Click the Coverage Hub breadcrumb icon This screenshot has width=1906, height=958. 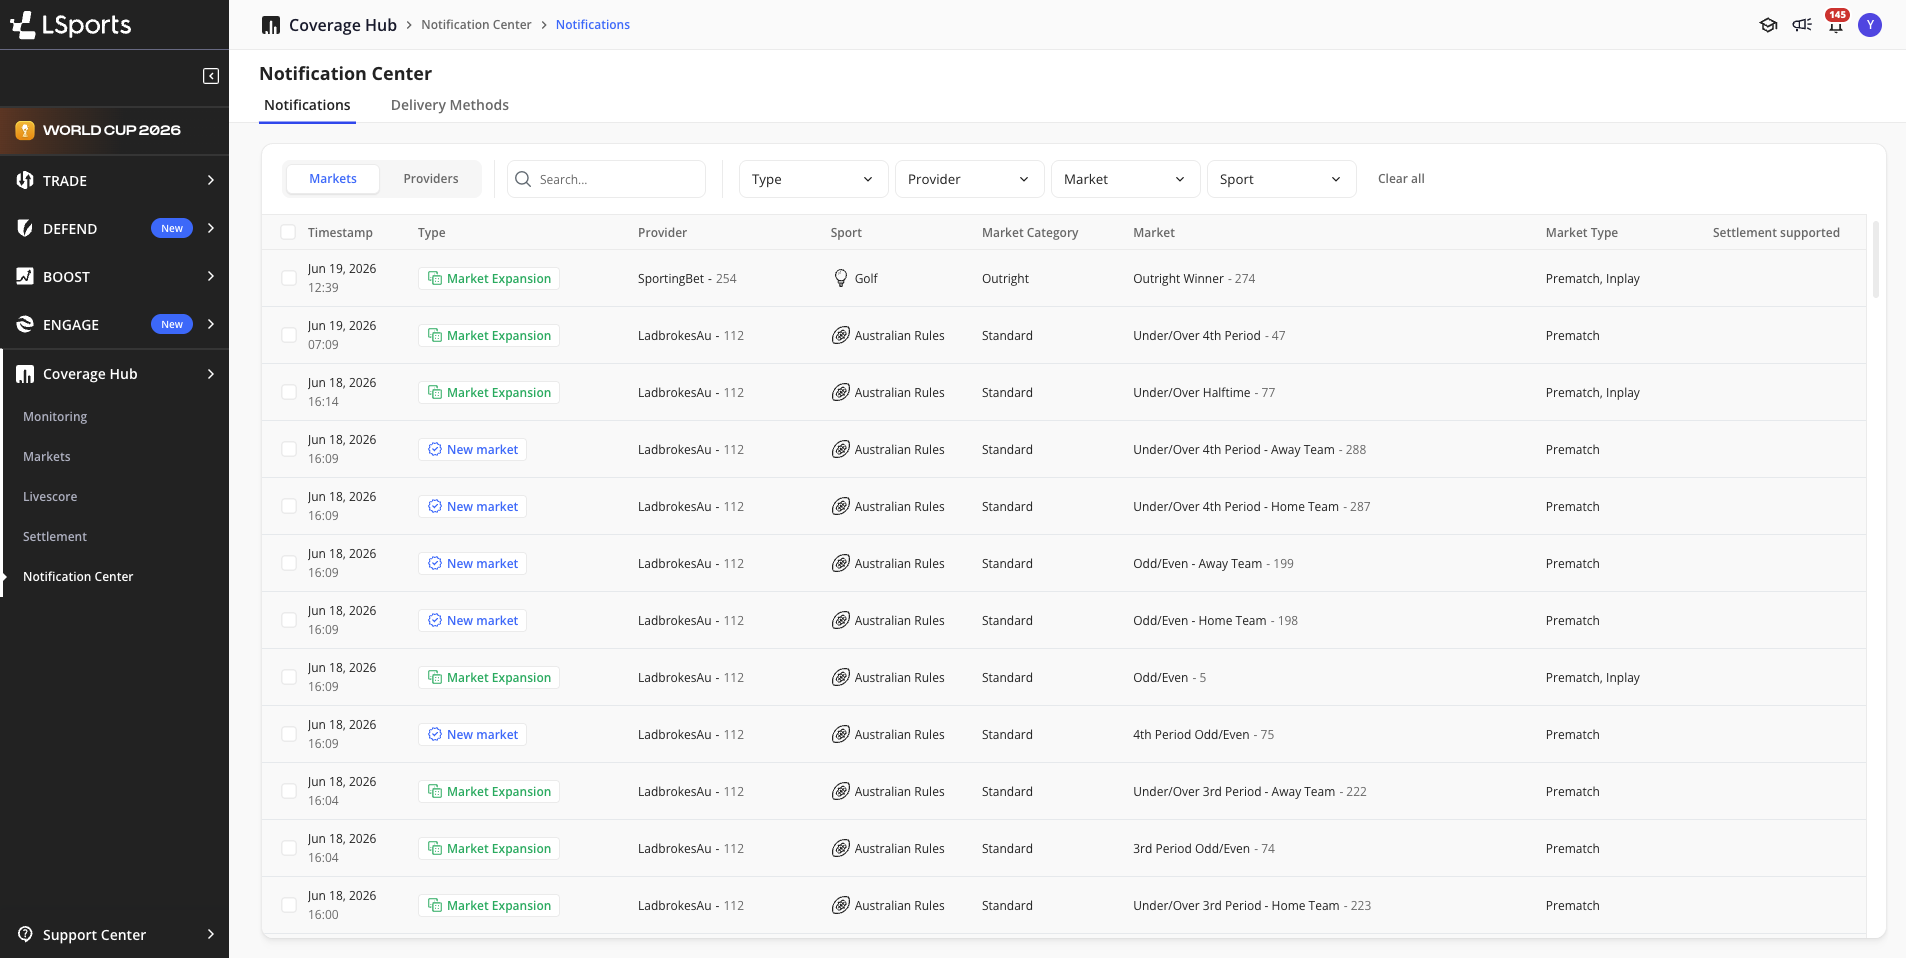point(271,25)
